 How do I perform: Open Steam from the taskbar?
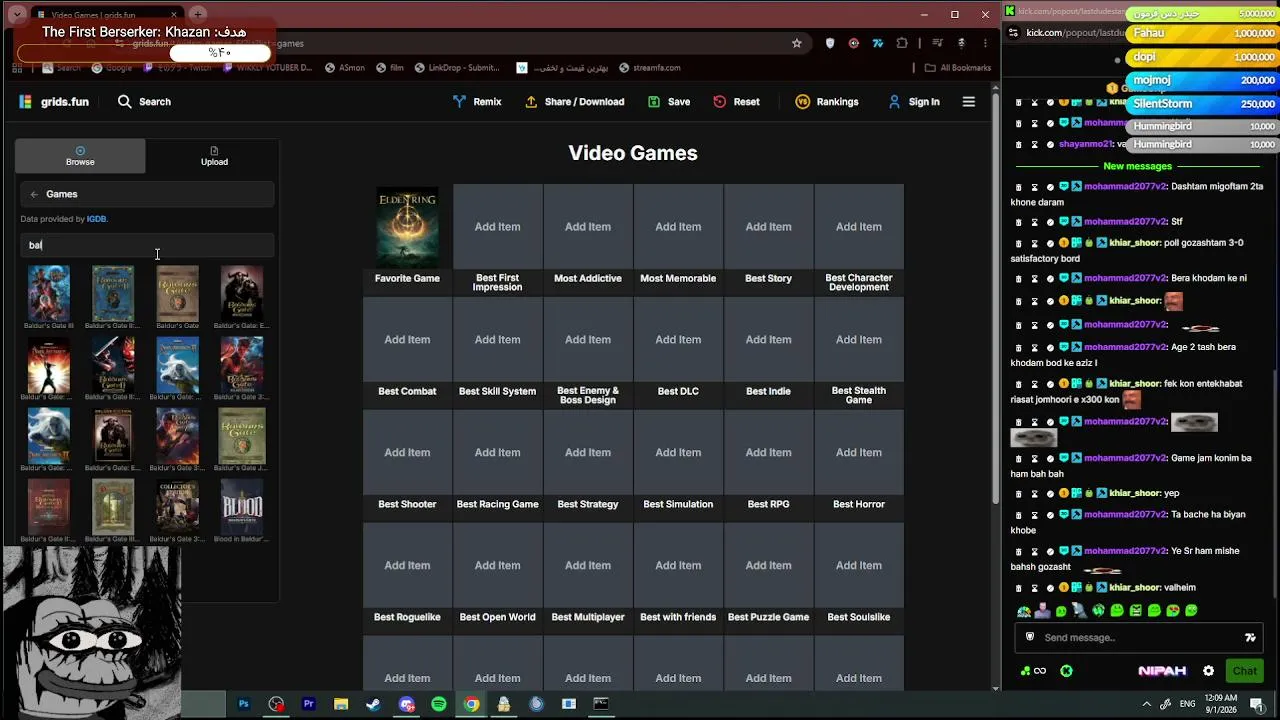pyautogui.click(x=373, y=704)
